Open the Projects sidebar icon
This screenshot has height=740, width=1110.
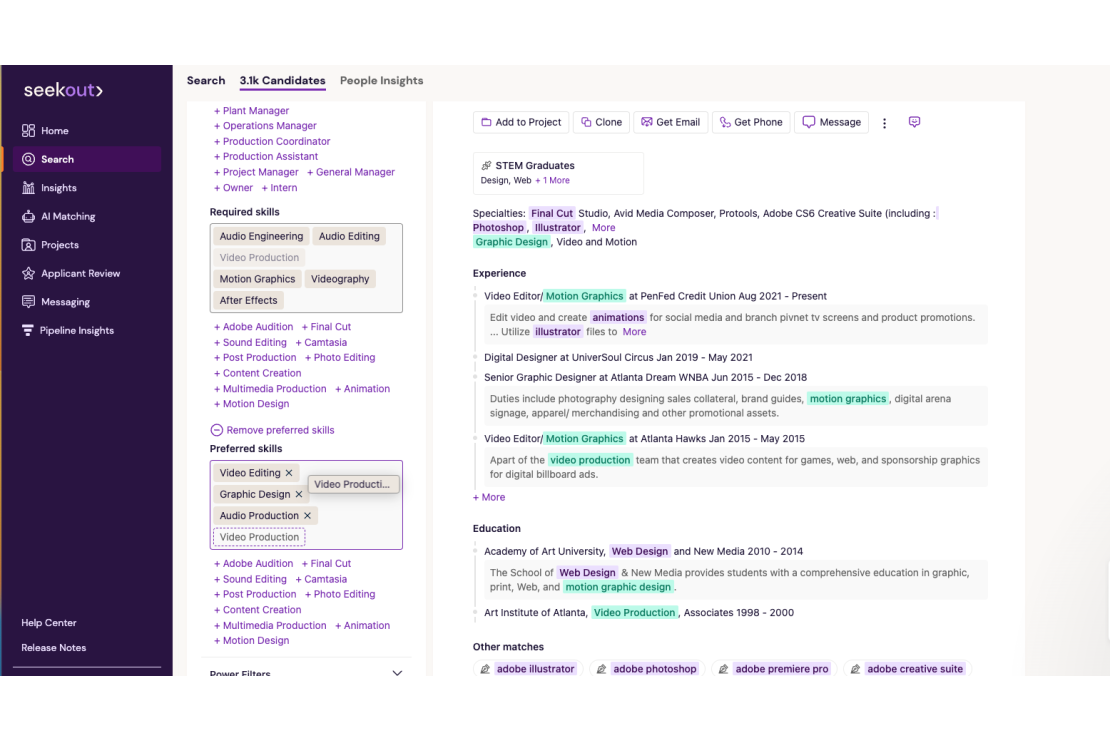coord(56,244)
